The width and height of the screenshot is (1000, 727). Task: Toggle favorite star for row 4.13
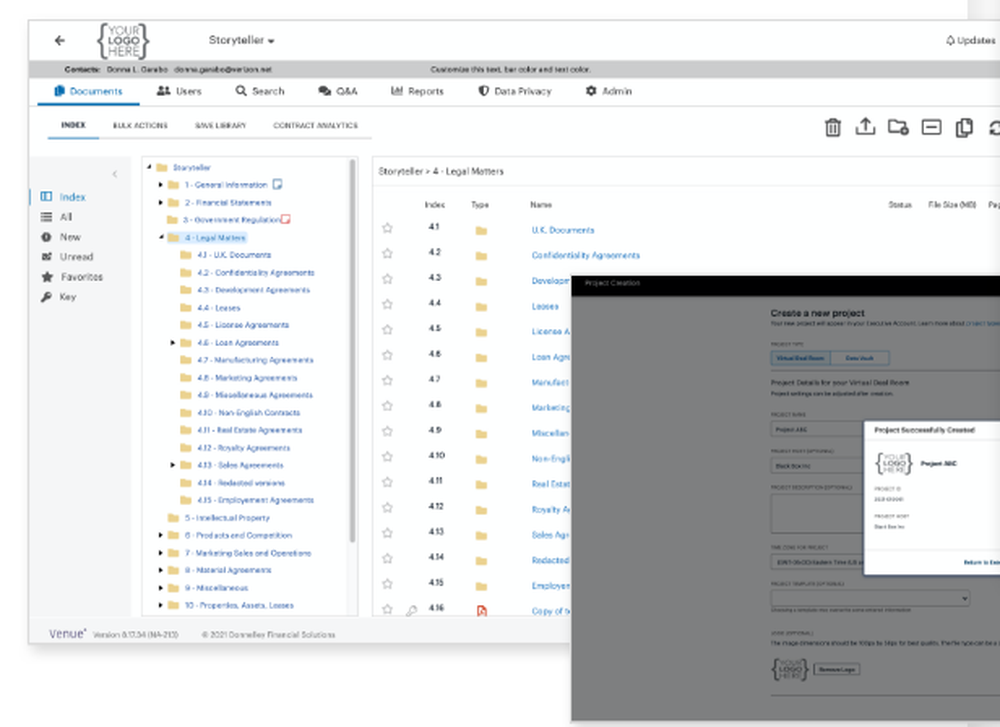point(387,532)
